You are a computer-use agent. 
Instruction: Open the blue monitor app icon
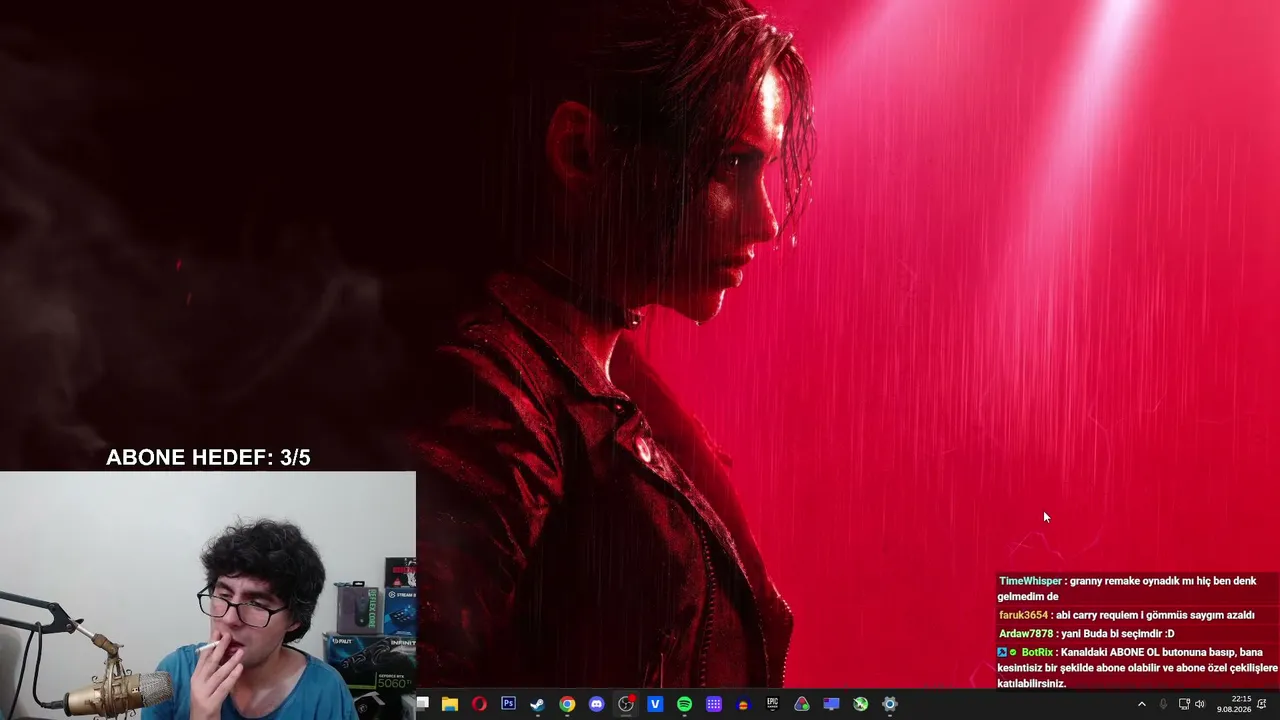coord(831,704)
